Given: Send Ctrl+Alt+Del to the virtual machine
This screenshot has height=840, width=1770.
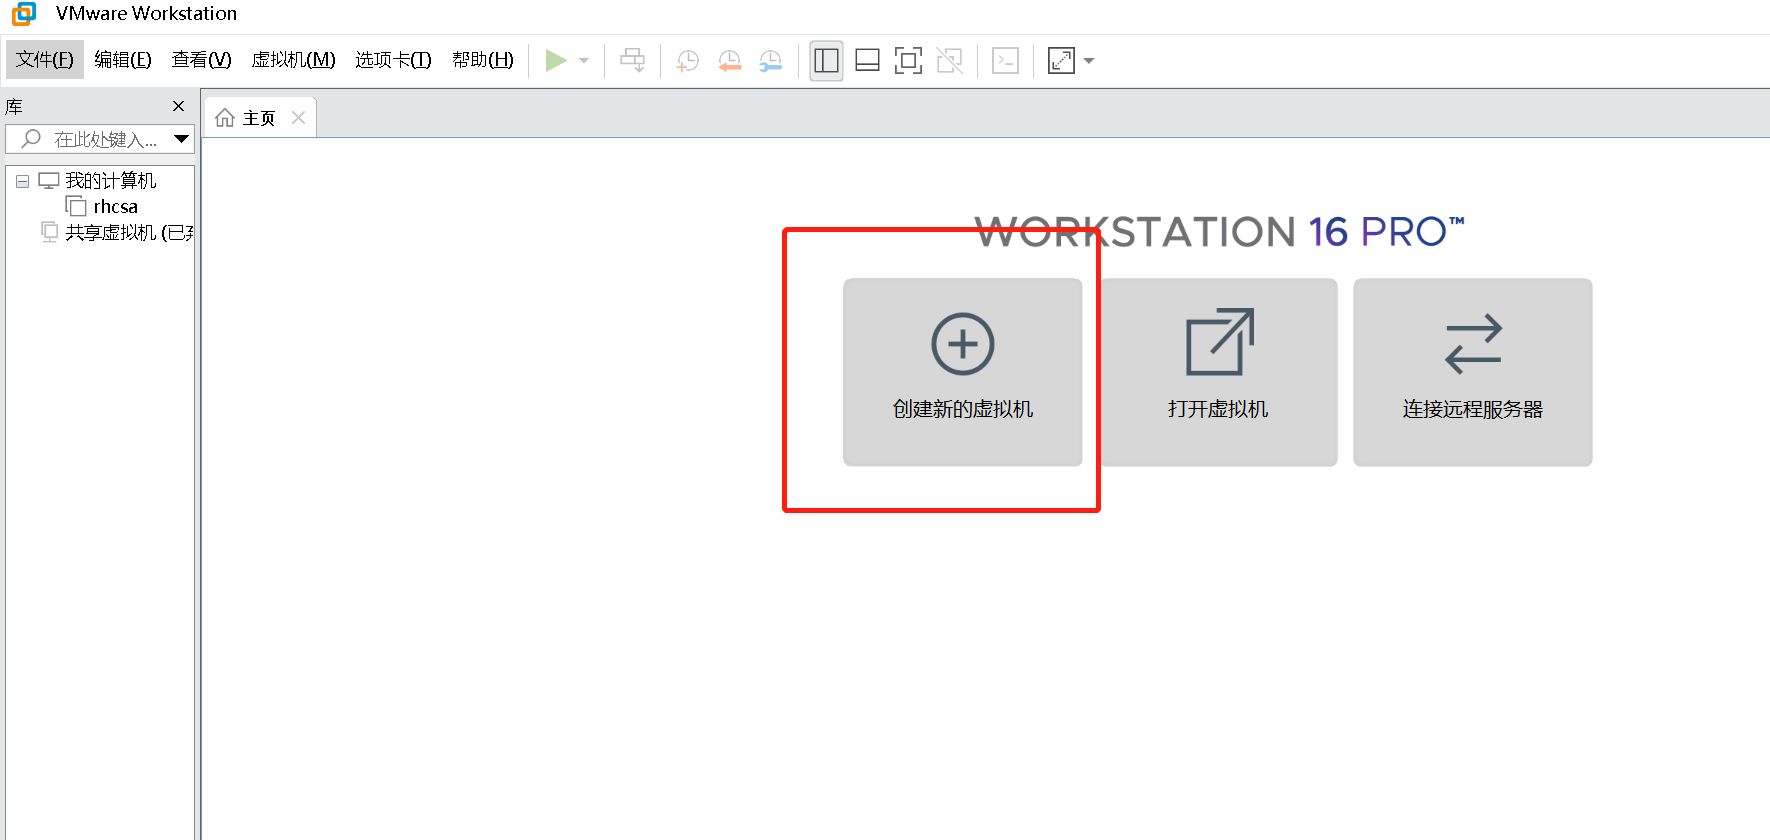Looking at the screenshot, I should 633,61.
